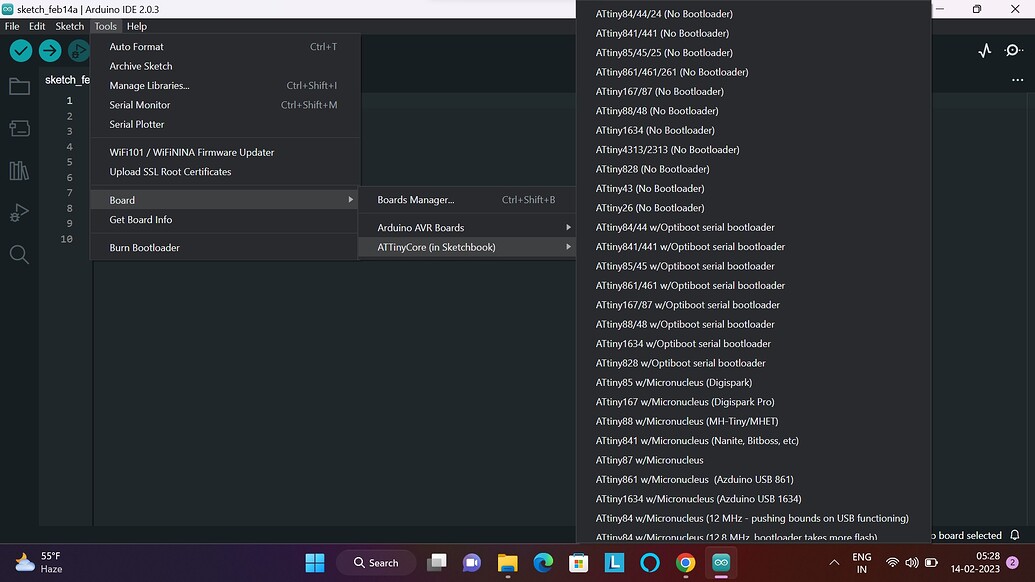Open the Search sidebar icon

[x=19, y=255]
